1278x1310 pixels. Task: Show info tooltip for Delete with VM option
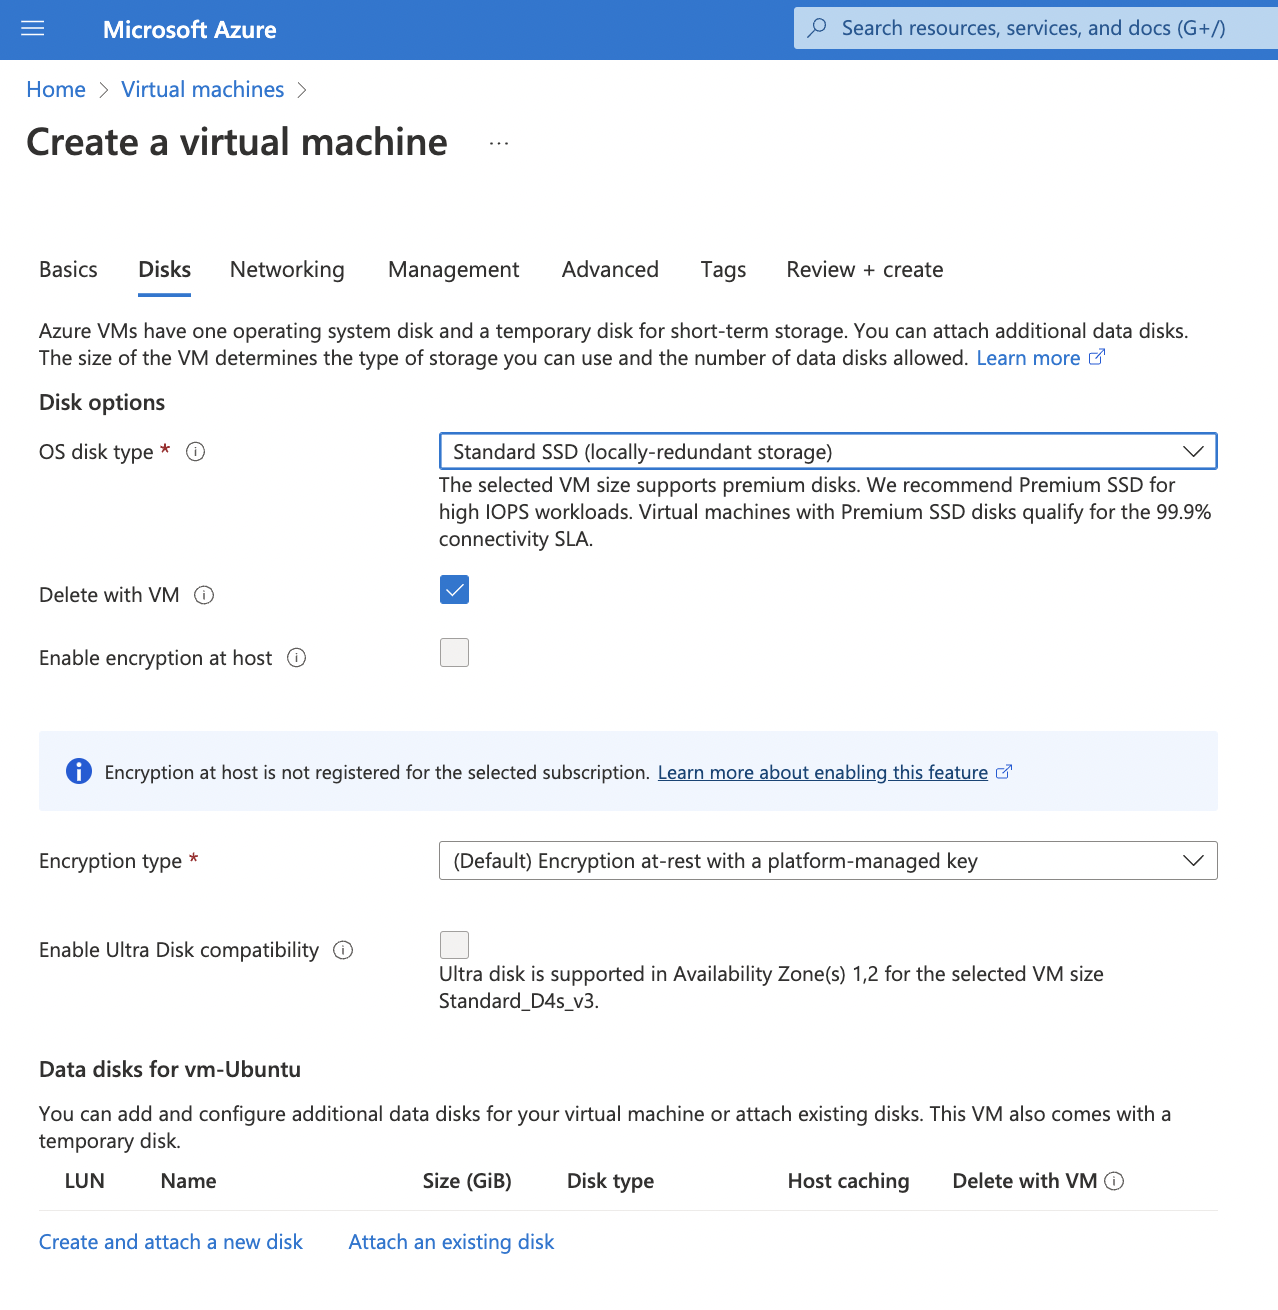pyautogui.click(x=204, y=595)
